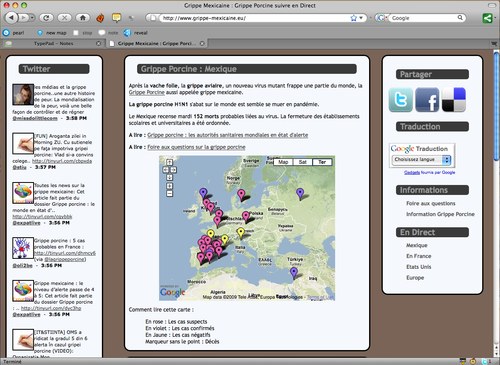The width and height of the screenshot is (500, 365).
Task: Click the pink marker in Sweden
Action: pyautogui.click(x=241, y=195)
